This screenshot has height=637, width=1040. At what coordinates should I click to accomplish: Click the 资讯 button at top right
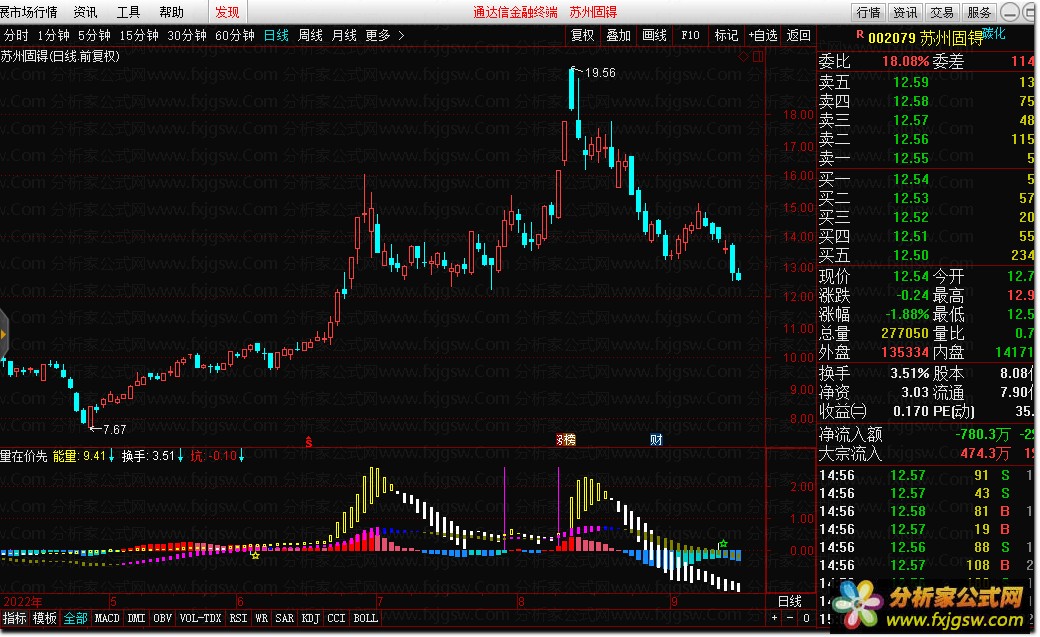click(905, 12)
